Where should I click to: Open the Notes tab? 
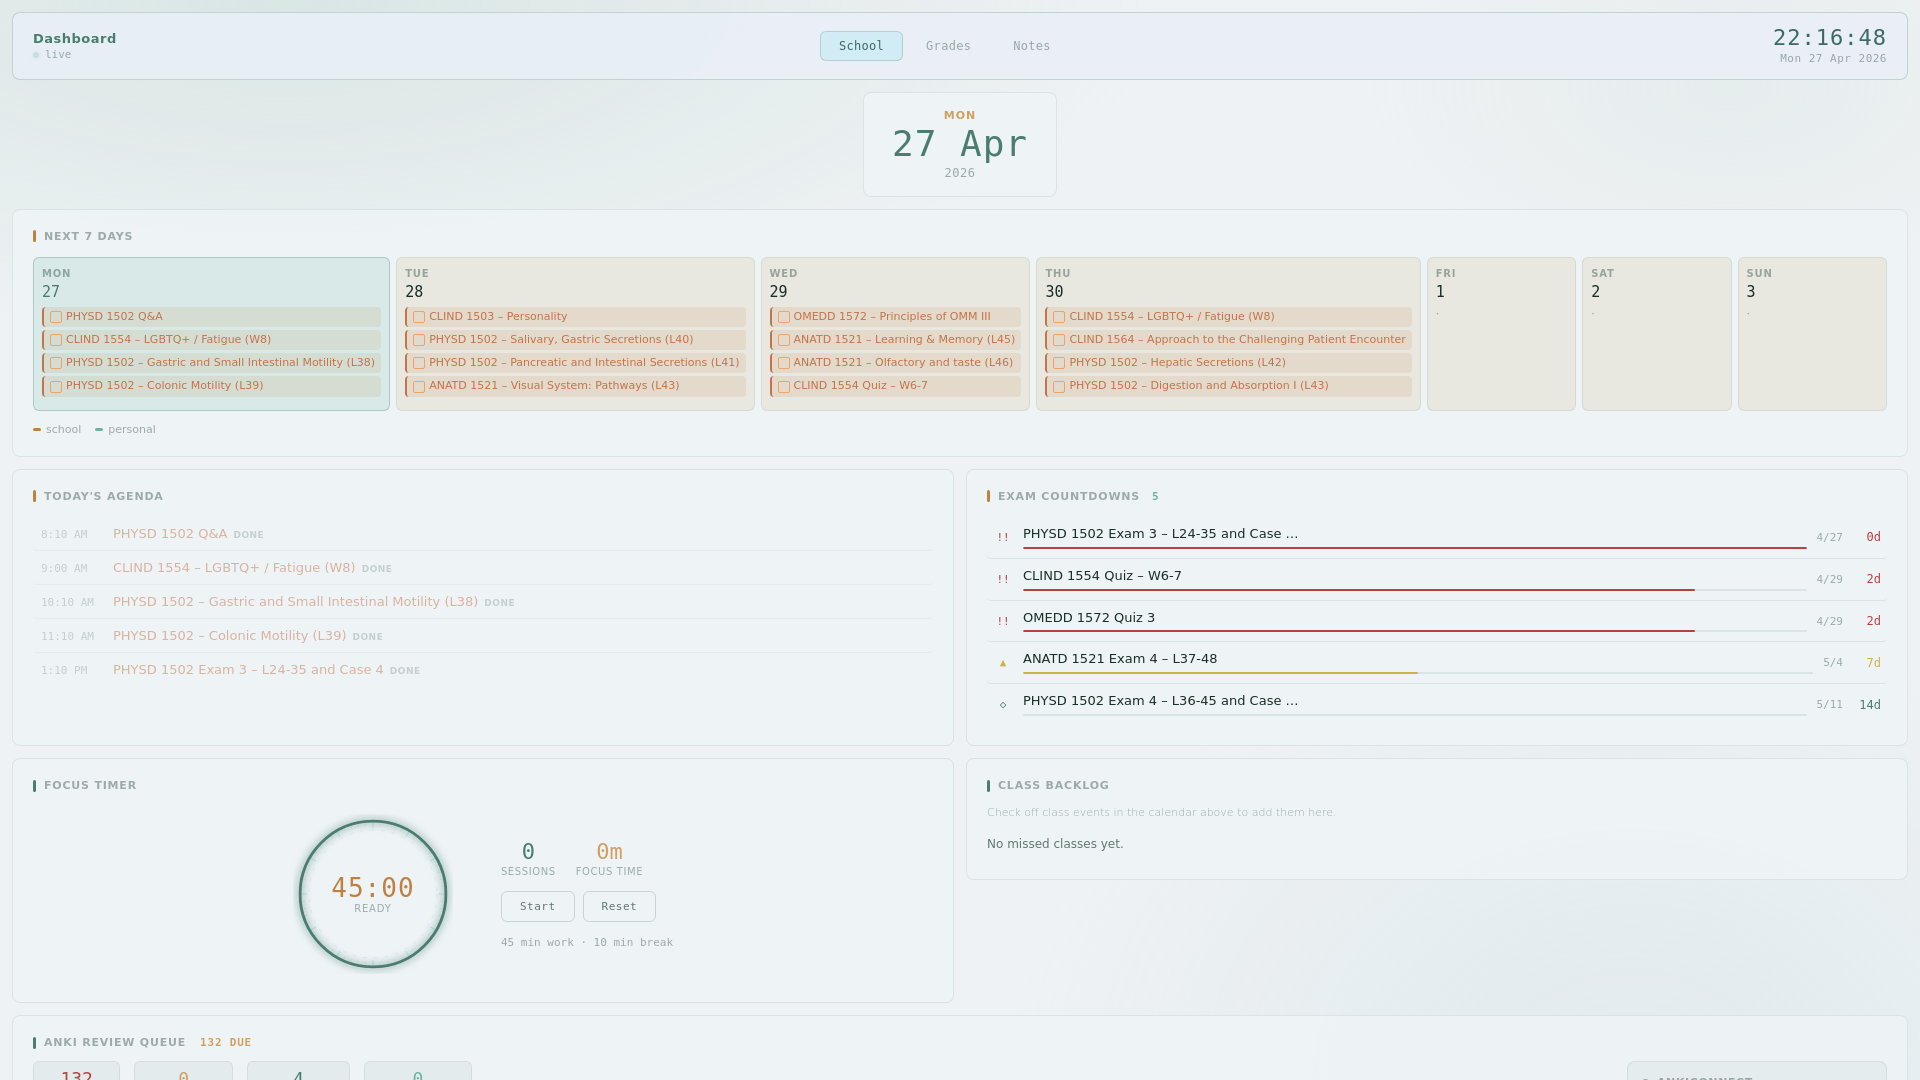[1031, 46]
